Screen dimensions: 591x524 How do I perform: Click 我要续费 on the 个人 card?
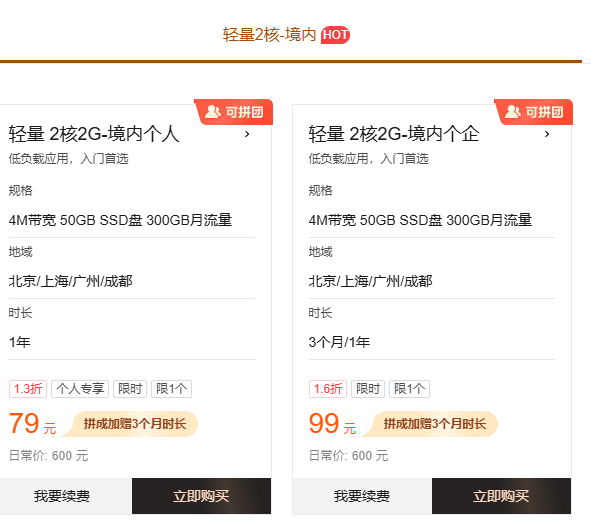62,496
